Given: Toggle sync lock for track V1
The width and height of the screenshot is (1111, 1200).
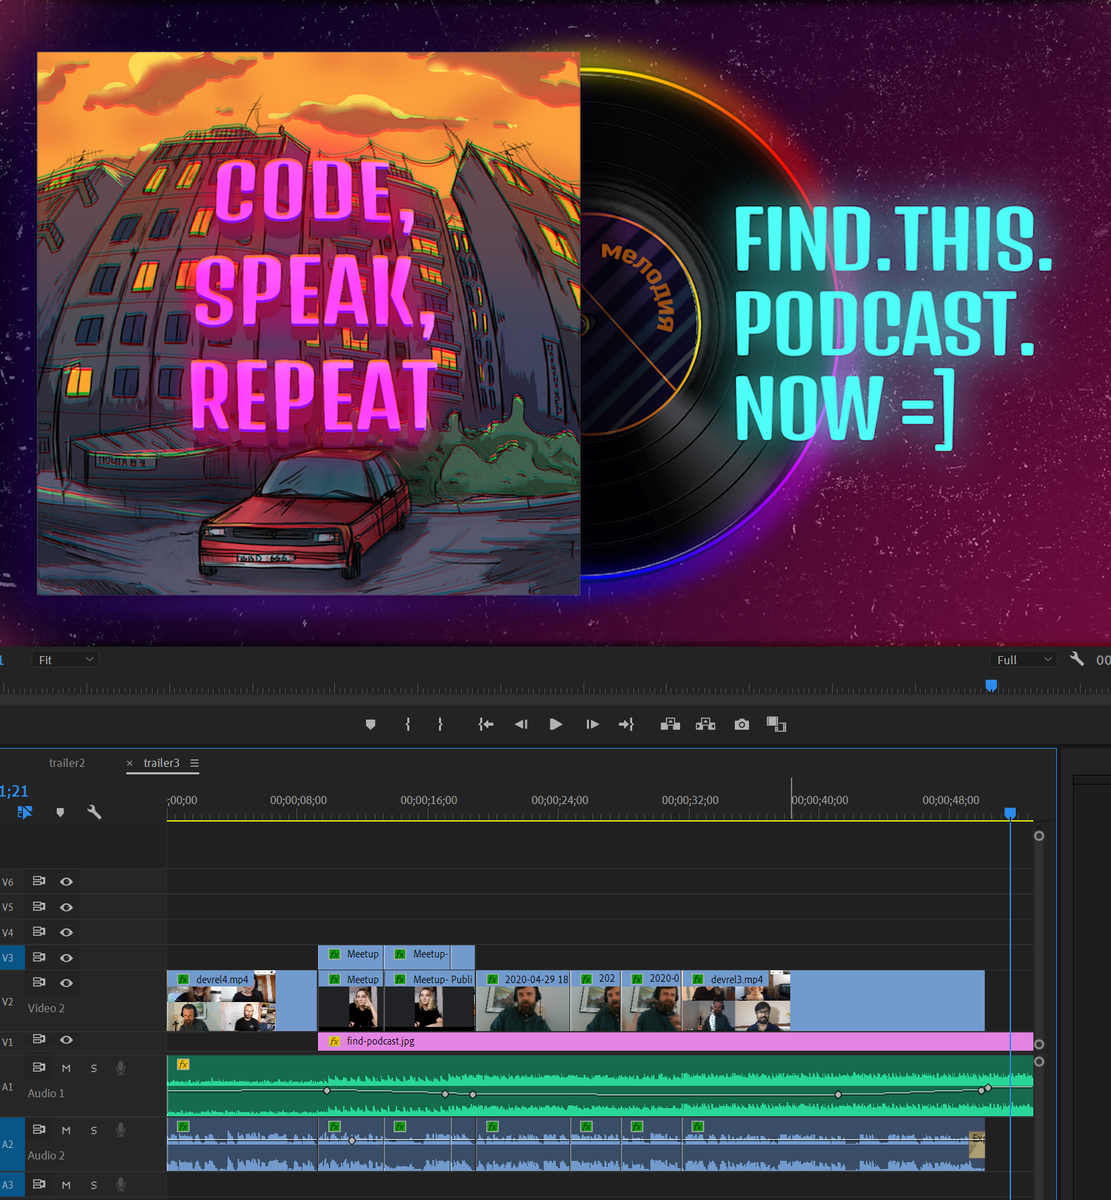Looking at the screenshot, I should (x=39, y=1040).
